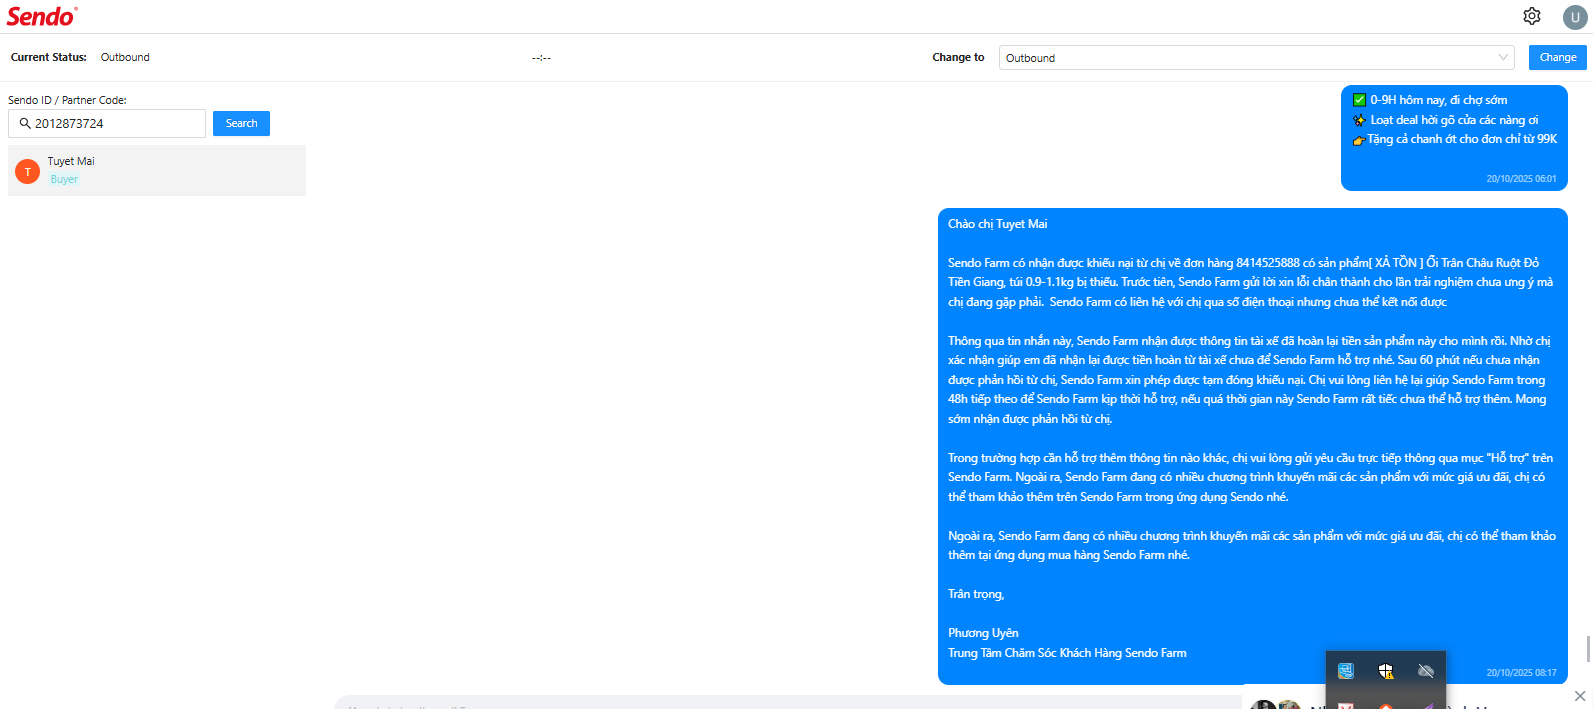
Task: Open the user avatar menu
Action: pyautogui.click(x=1575, y=17)
